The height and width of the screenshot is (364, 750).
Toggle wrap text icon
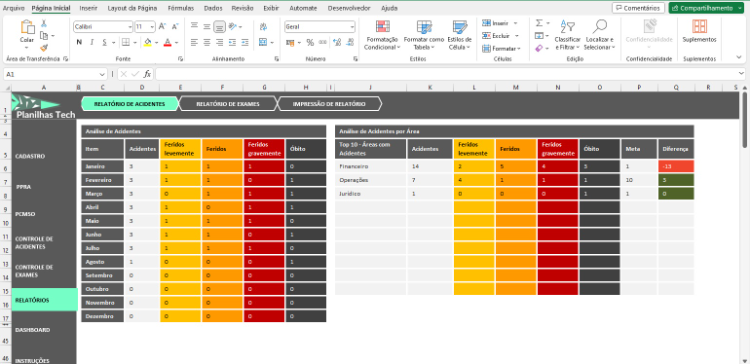click(263, 27)
